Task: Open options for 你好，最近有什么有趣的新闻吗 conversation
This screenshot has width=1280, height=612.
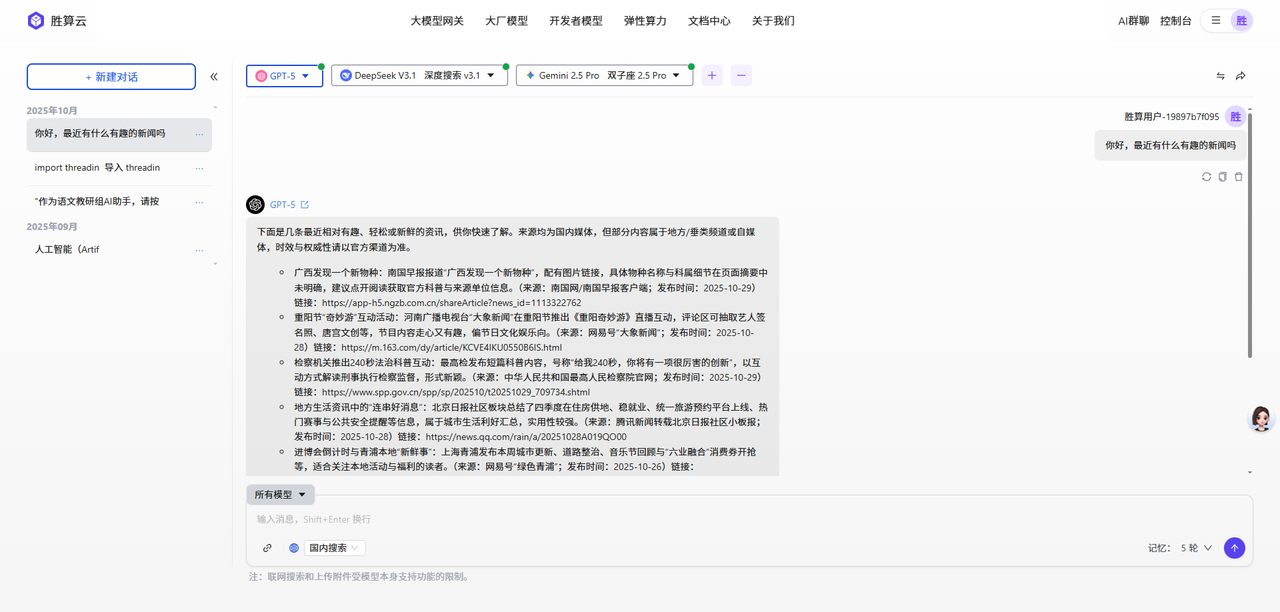Action: (200, 134)
